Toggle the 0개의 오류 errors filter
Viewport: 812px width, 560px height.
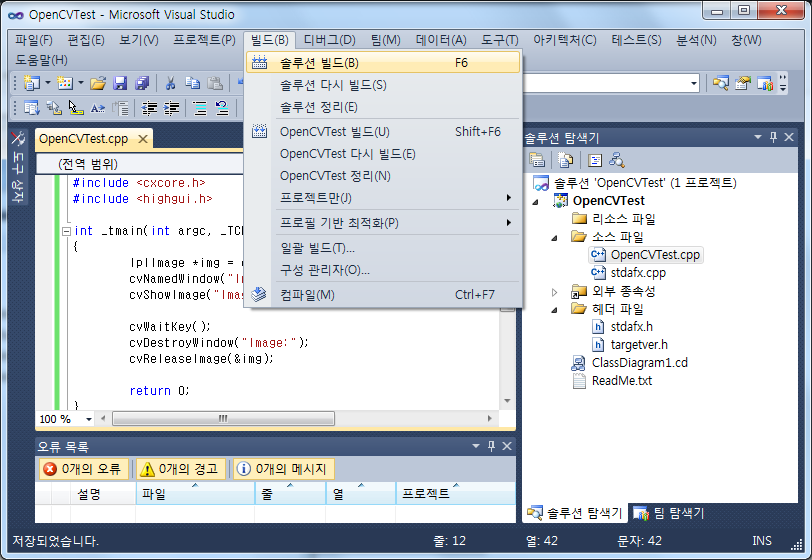click(x=84, y=469)
